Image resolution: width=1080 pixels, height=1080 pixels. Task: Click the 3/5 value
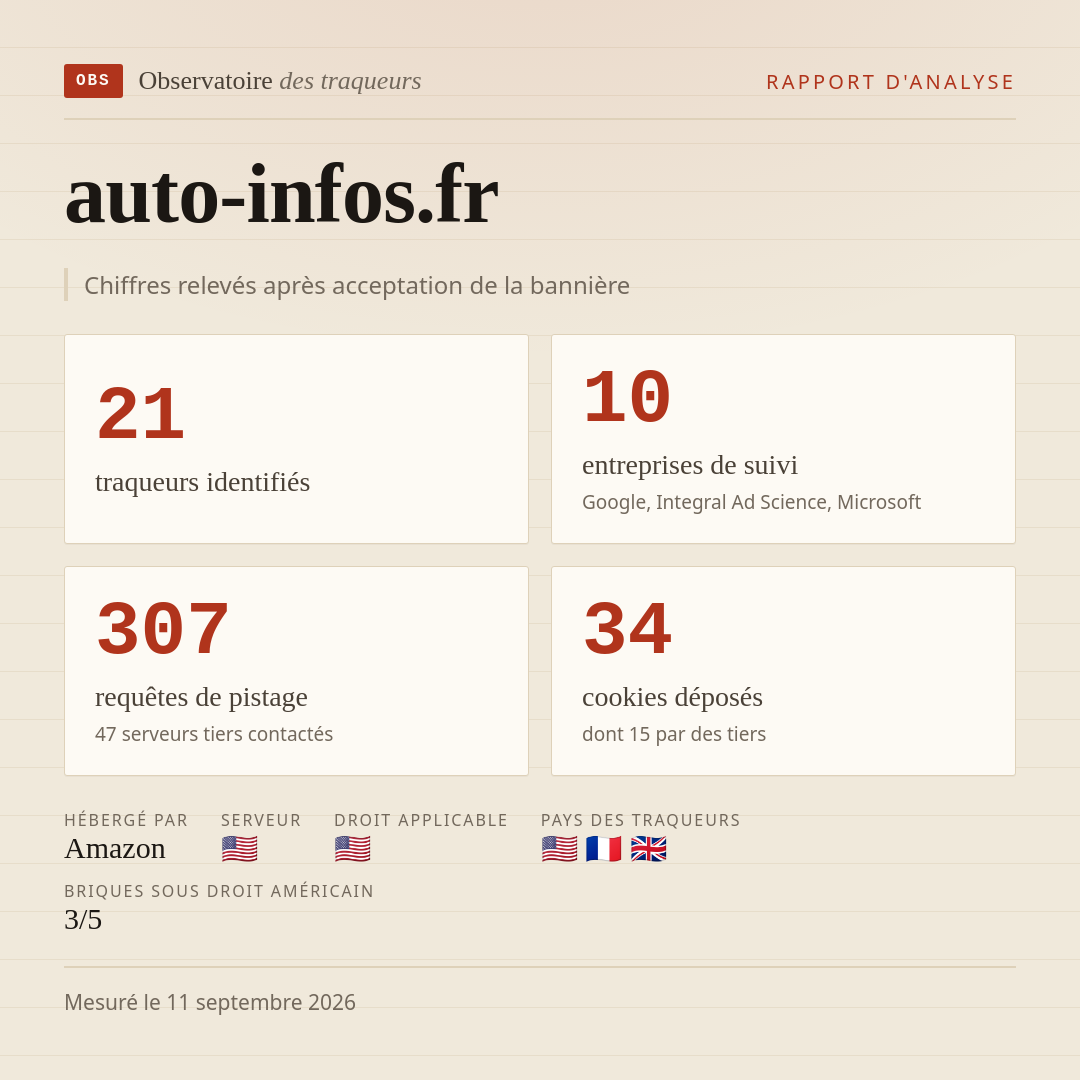[83, 920]
